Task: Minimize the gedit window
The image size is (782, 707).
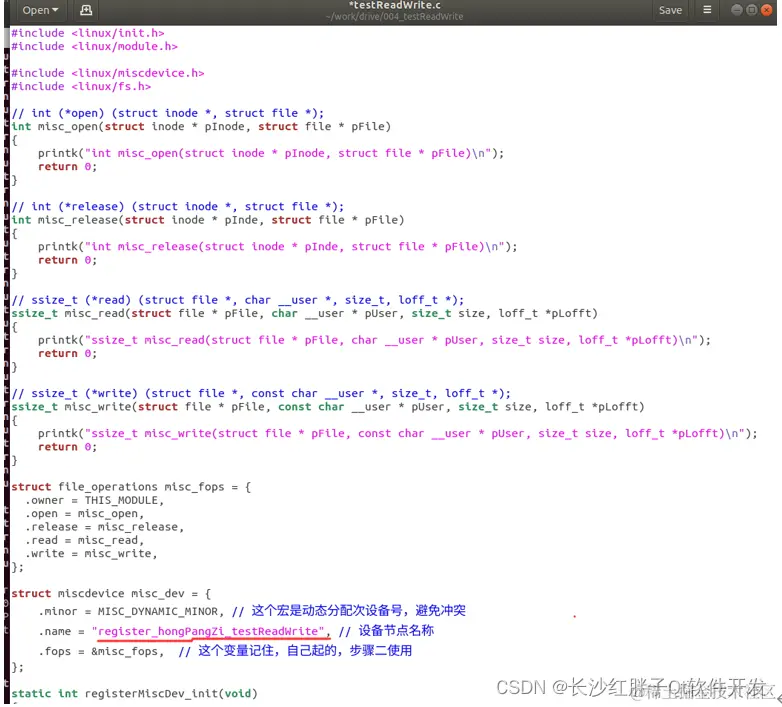Action: [x=737, y=10]
